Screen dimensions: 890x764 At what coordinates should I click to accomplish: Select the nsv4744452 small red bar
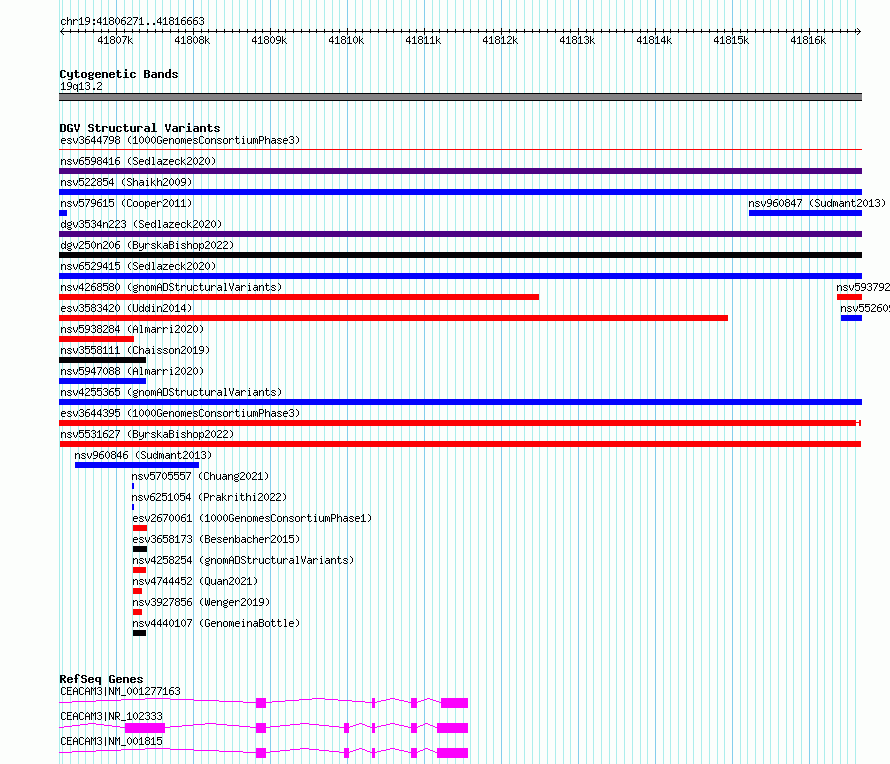tap(137, 591)
